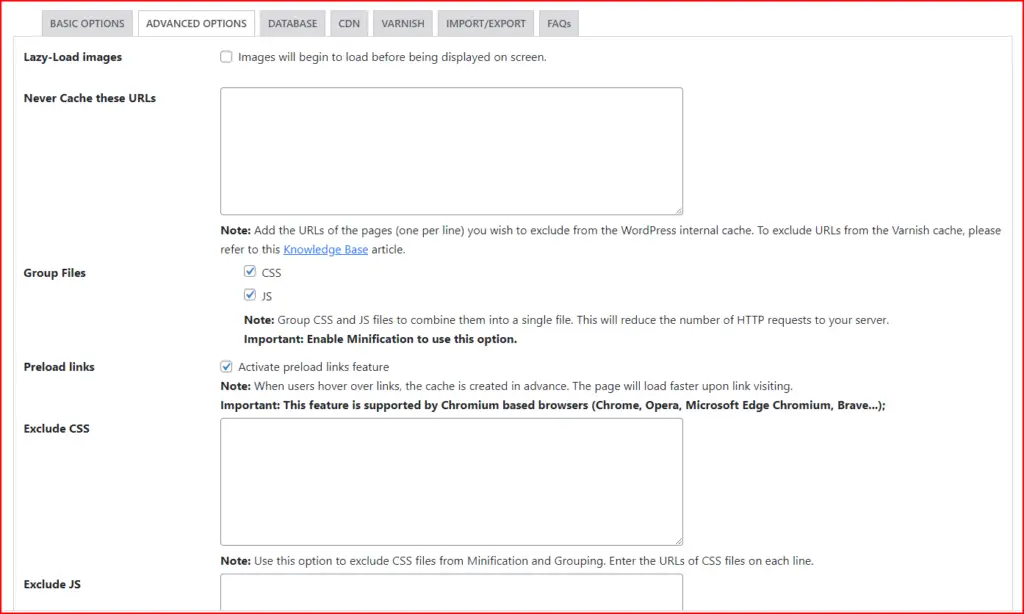Click the 'Lazy-Load images' setting title
1024x614 pixels.
click(72, 57)
